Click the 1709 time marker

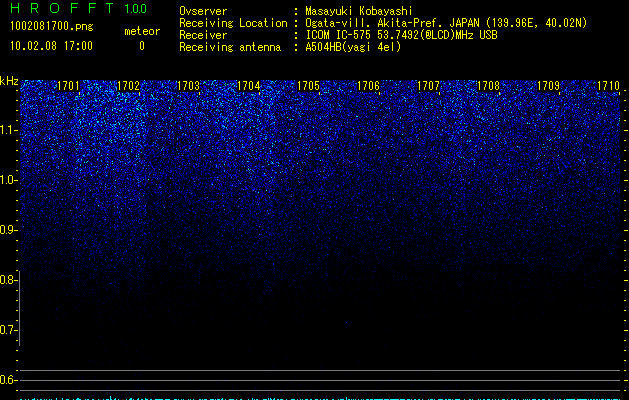tap(548, 86)
